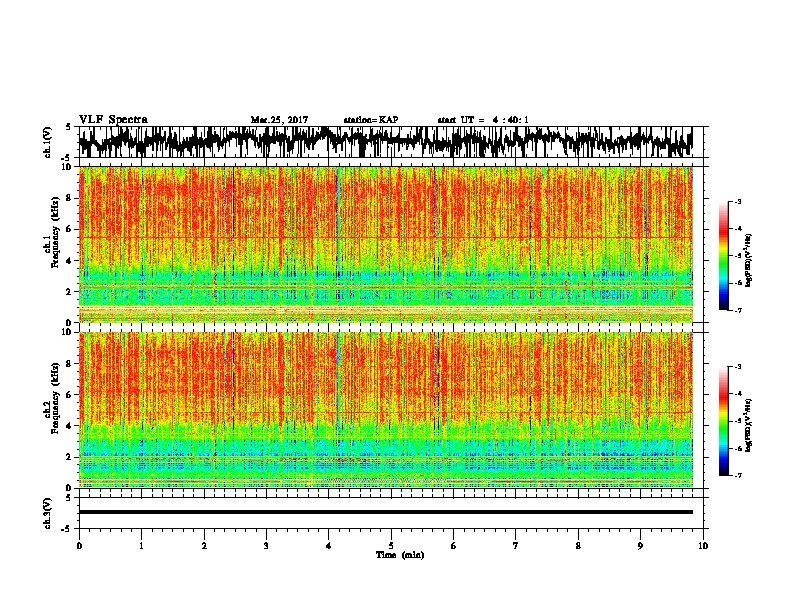The height and width of the screenshot is (612, 792).
Task: Click the "ch.3(V)" bottom panel axis label
Action: (x=48, y=514)
